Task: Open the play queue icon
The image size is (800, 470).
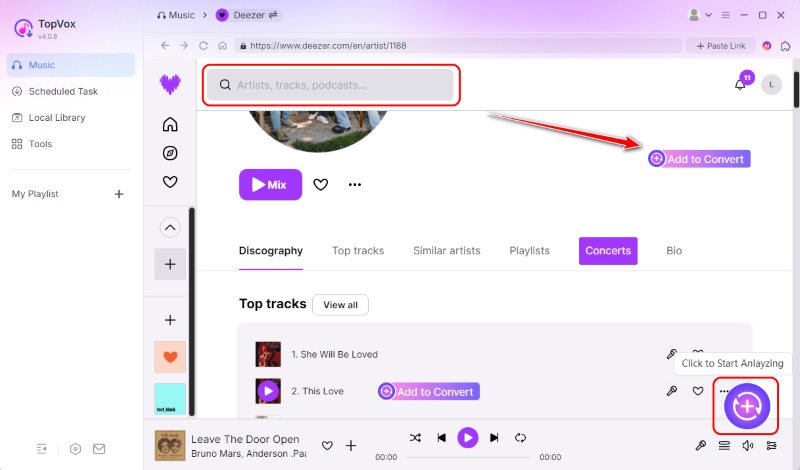Action: coord(724,446)
